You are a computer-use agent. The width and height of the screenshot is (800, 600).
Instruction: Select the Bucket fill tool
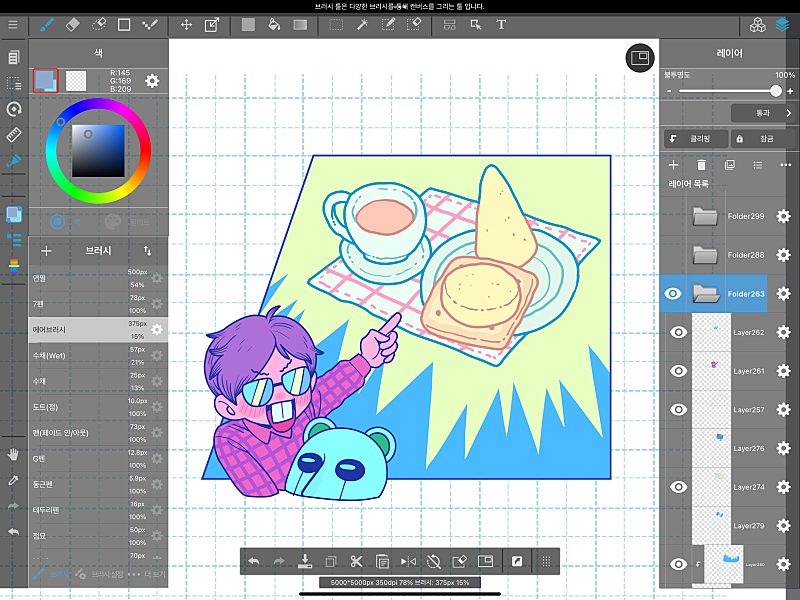tap(274, 24)
